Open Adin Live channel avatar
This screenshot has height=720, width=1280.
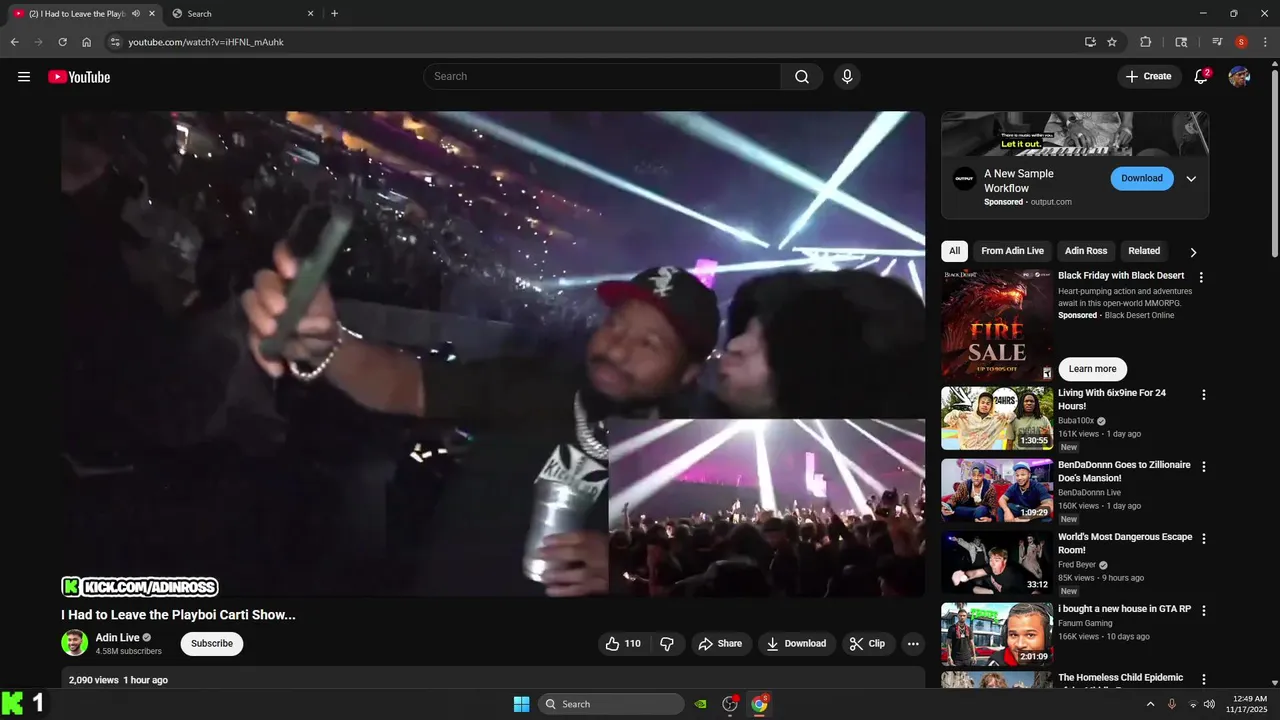[75, 643]
